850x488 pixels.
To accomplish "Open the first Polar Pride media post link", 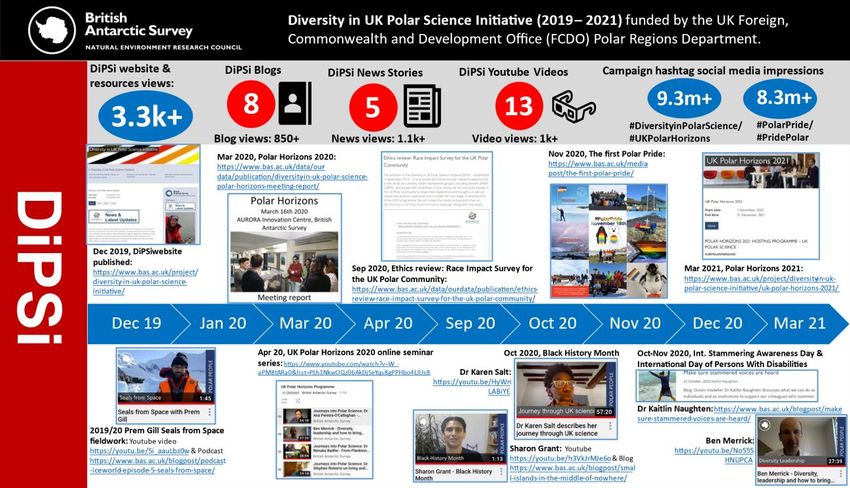I will click(597, 168).
